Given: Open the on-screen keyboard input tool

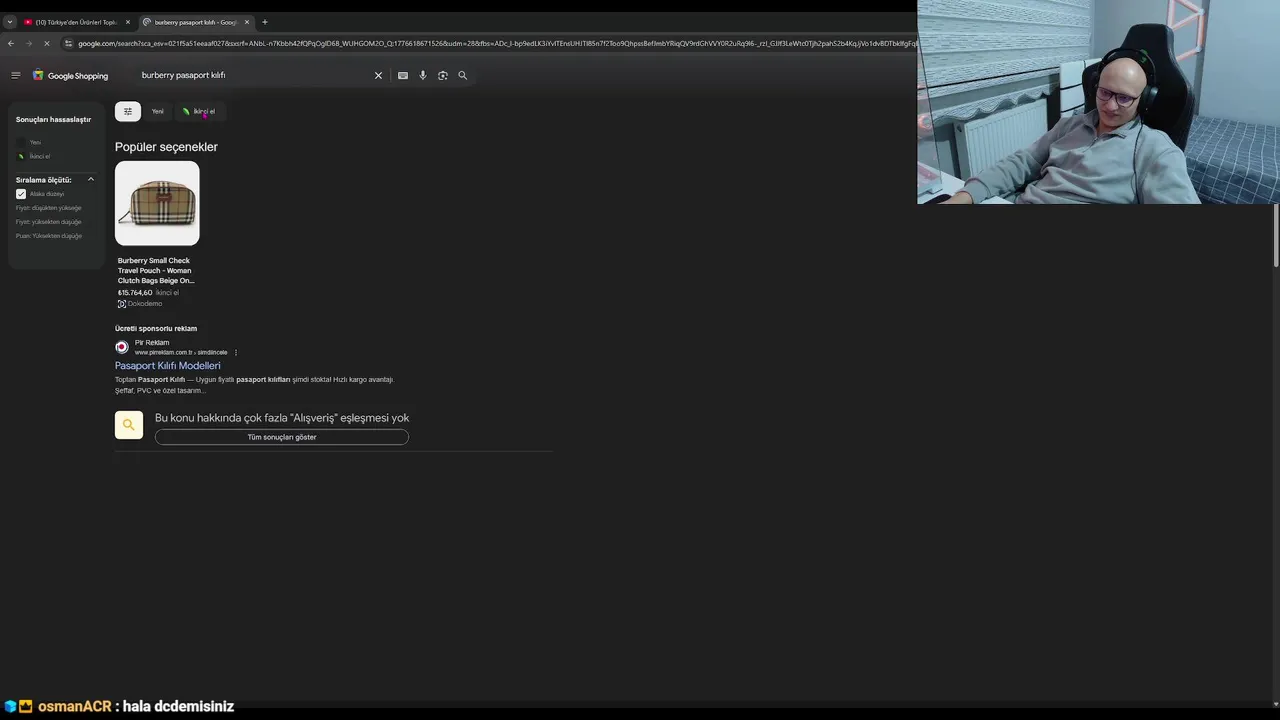Looking at the screenshot, I should pos(403,75).
